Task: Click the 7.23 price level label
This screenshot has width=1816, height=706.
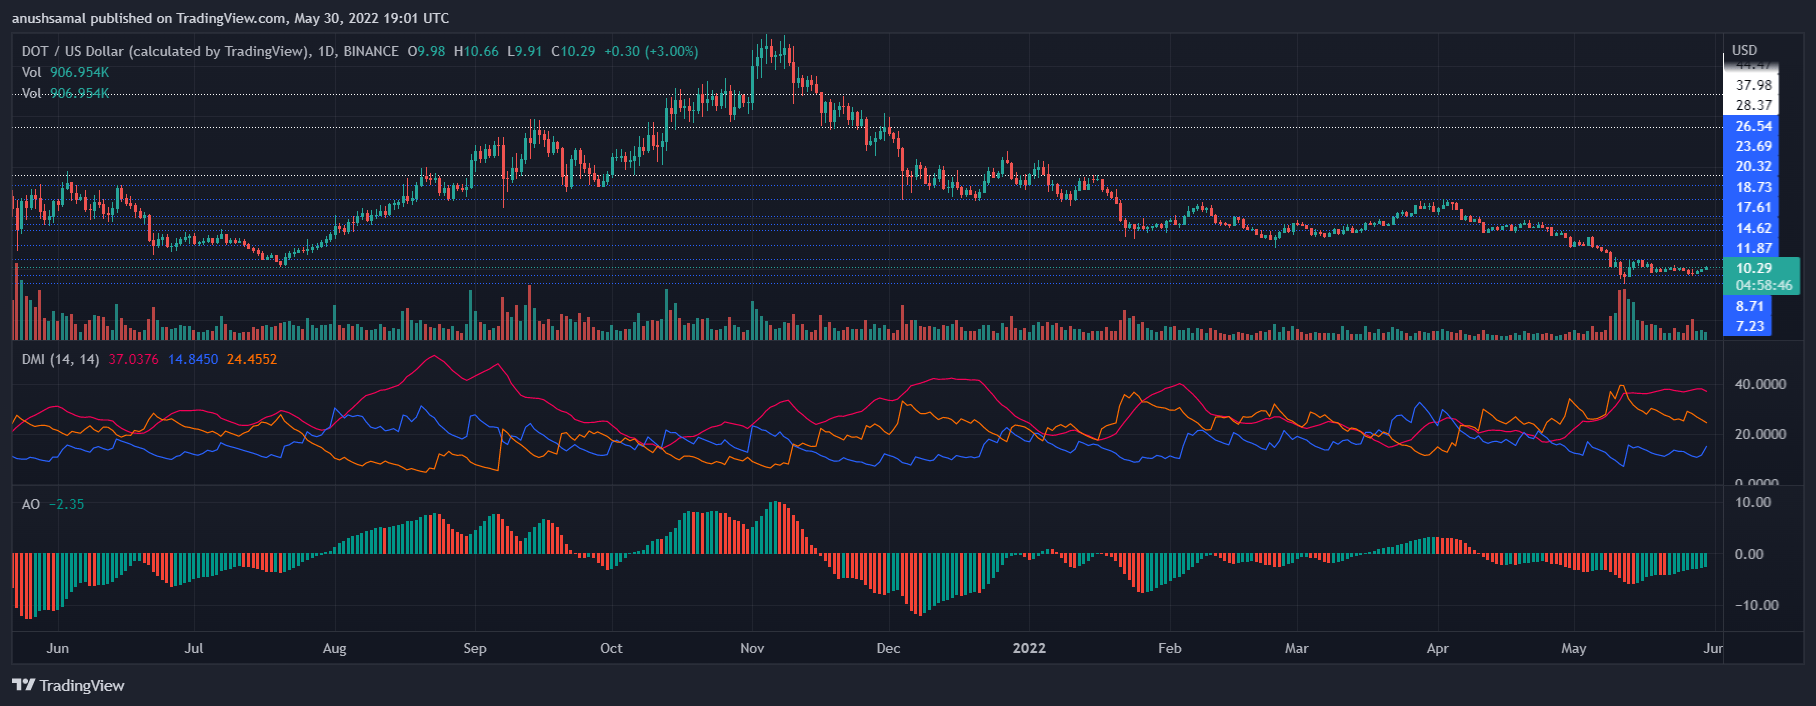Action: point(1750,326)
